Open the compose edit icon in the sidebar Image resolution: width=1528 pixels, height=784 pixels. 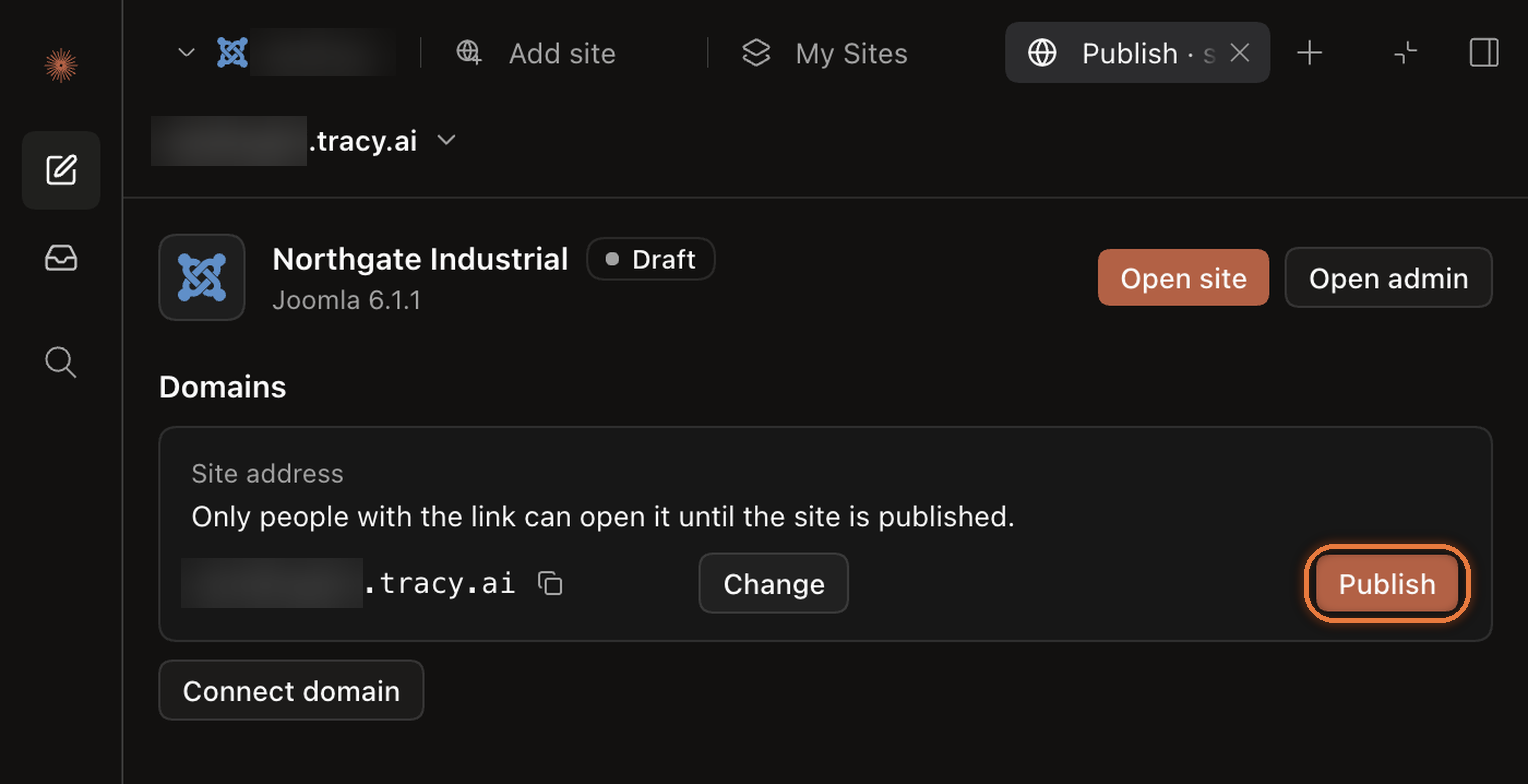61,170
